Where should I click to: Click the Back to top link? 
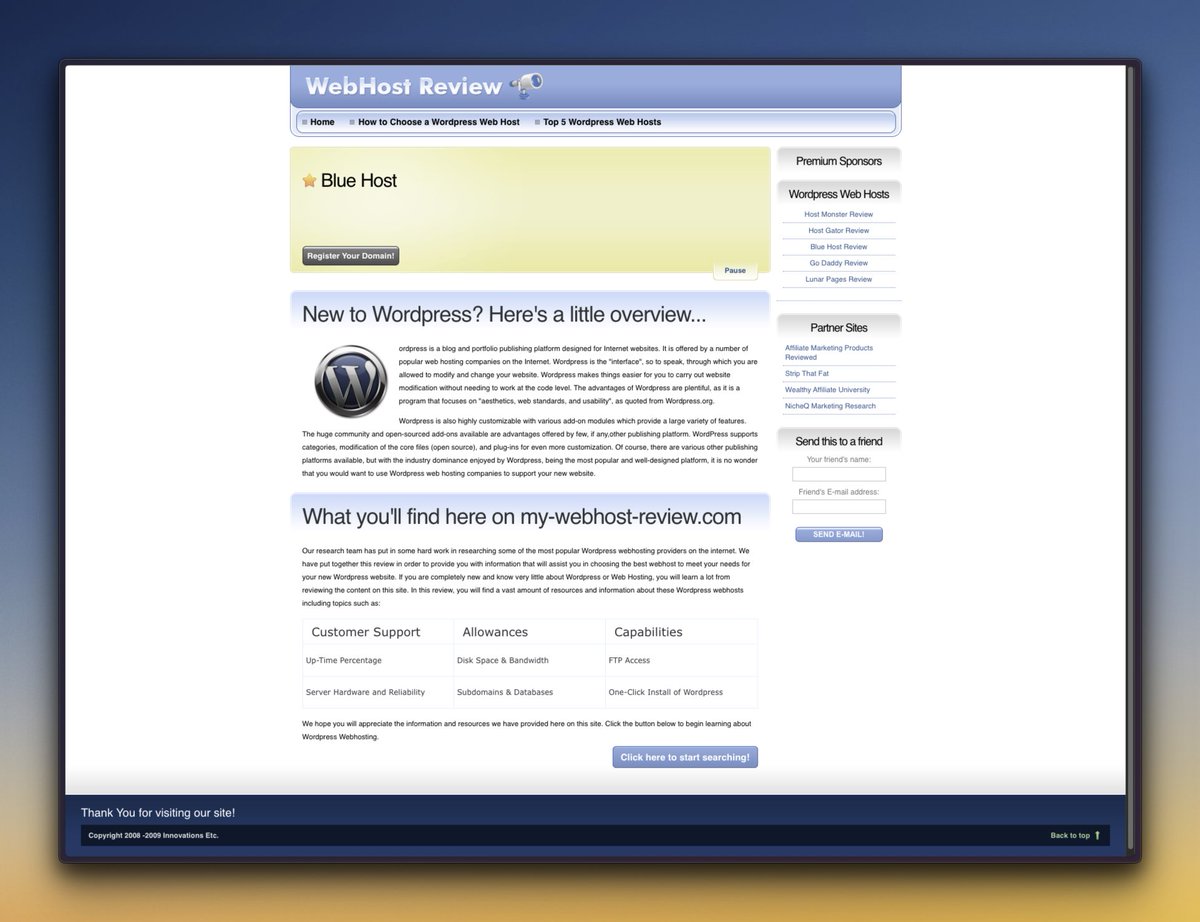click(x=1070, y=835)
